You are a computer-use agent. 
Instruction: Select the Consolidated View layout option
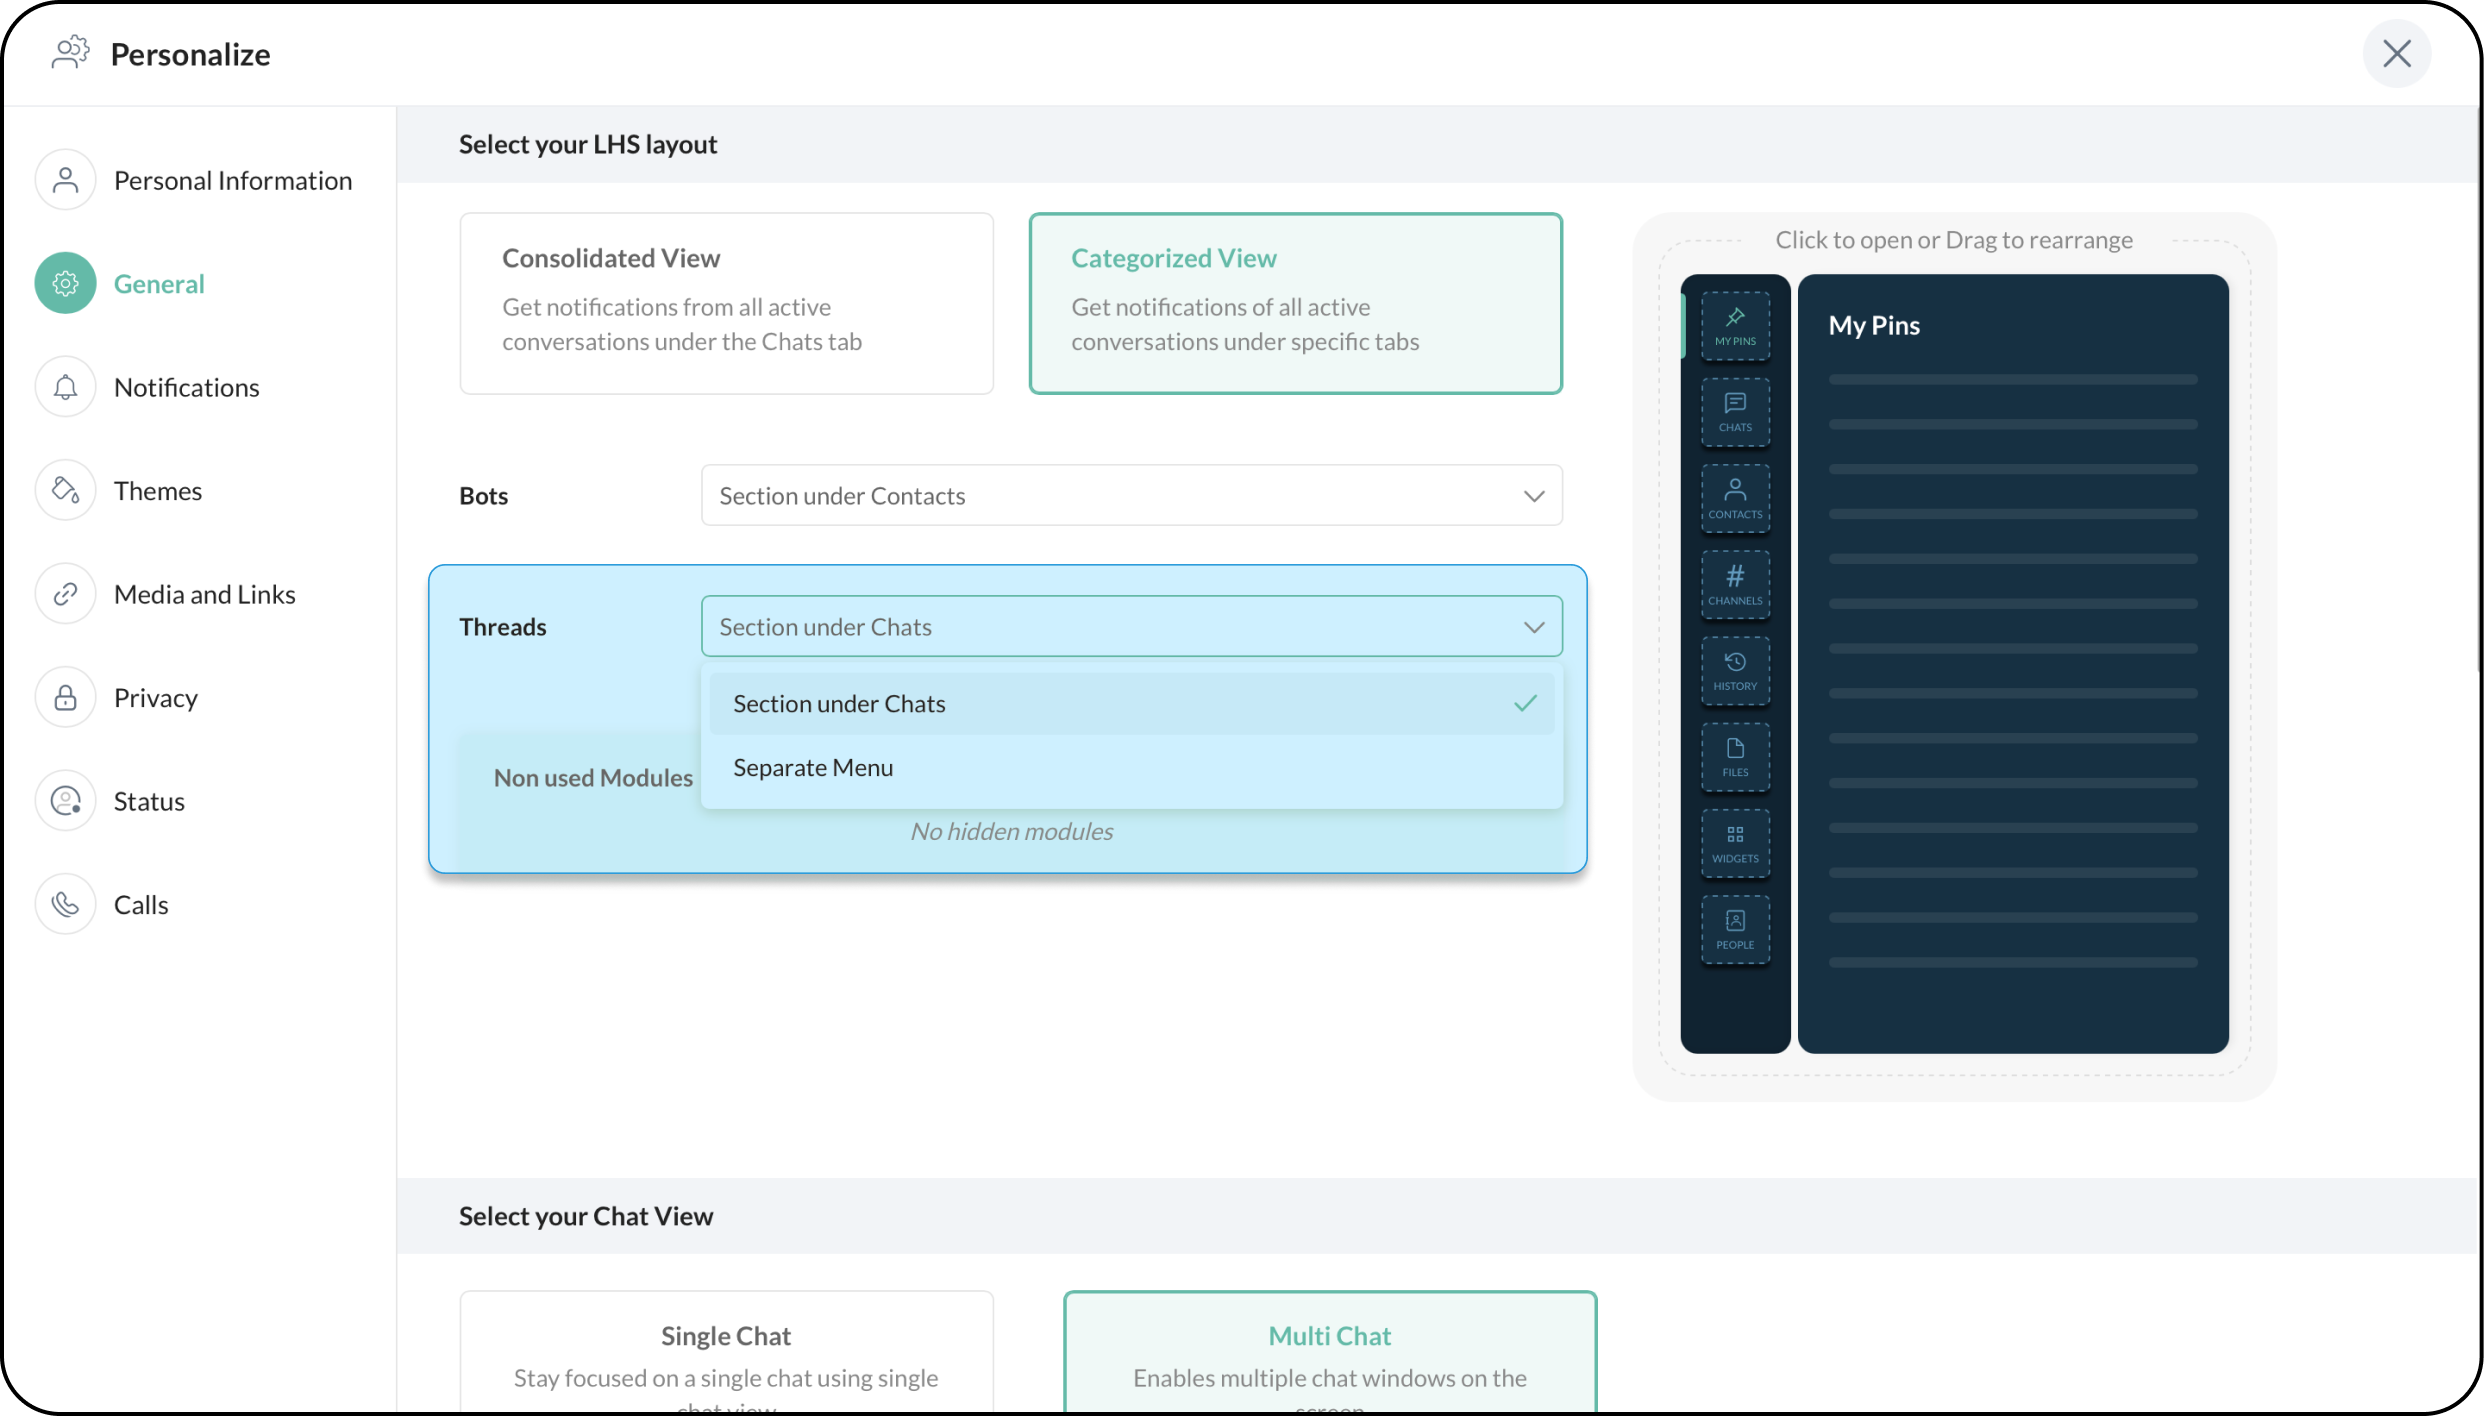[726, 302]
